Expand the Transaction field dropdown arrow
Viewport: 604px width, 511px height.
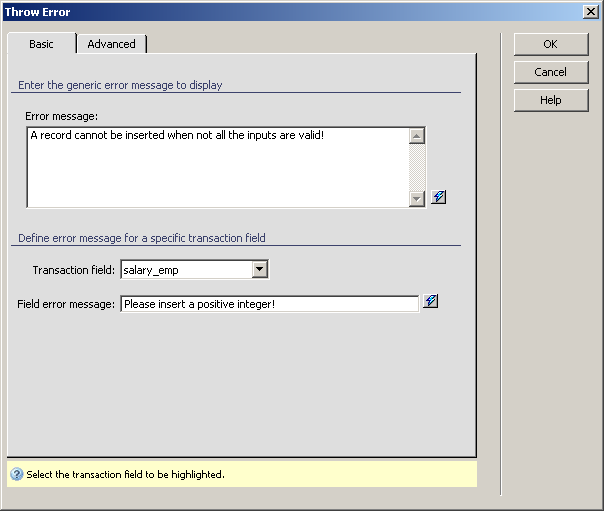pos(260,269)
